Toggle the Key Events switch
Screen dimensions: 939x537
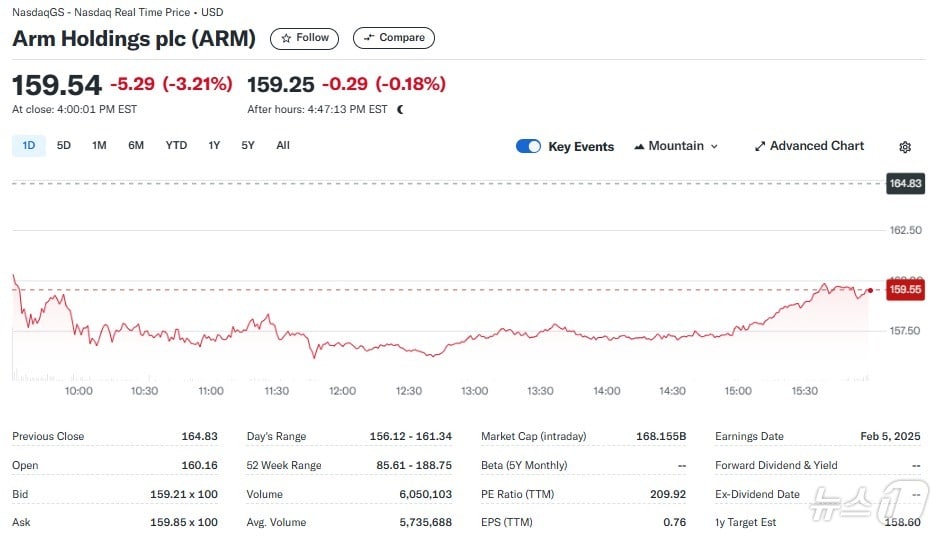(528, 146)
